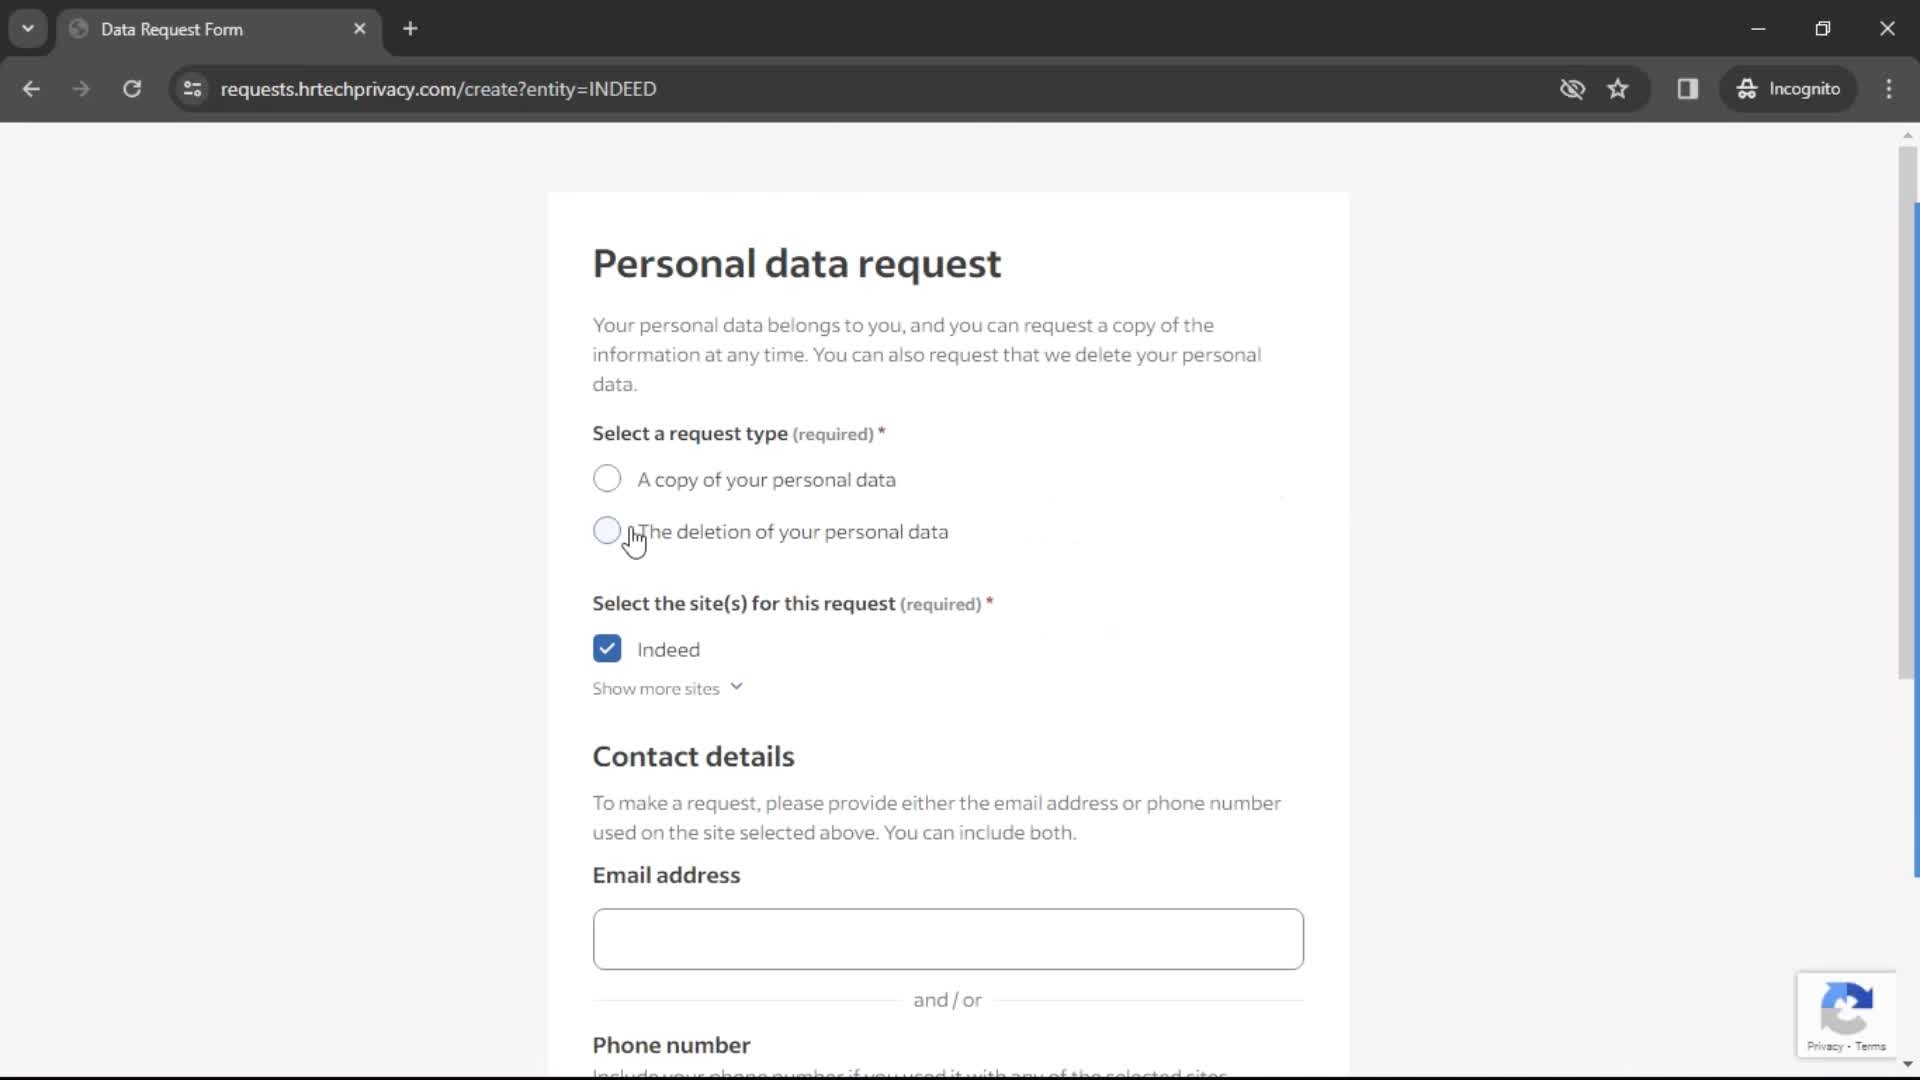
Task: Click the 'Show more sites' chevron arrow
Action: click(736, 687)
